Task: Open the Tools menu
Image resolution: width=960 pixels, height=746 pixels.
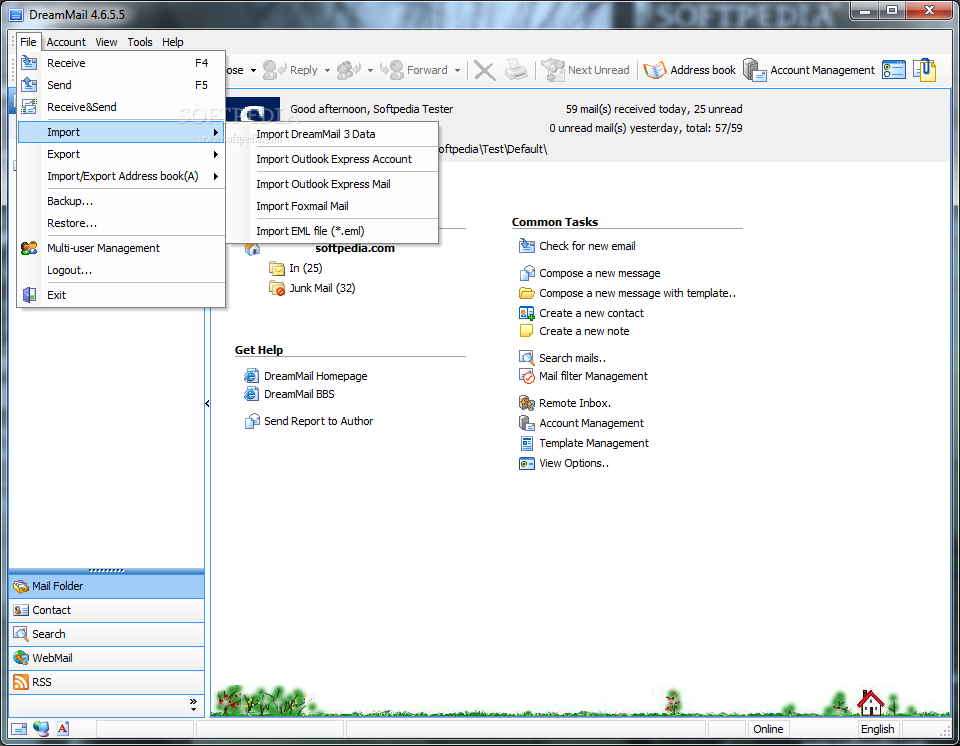Action: point(140,42)
